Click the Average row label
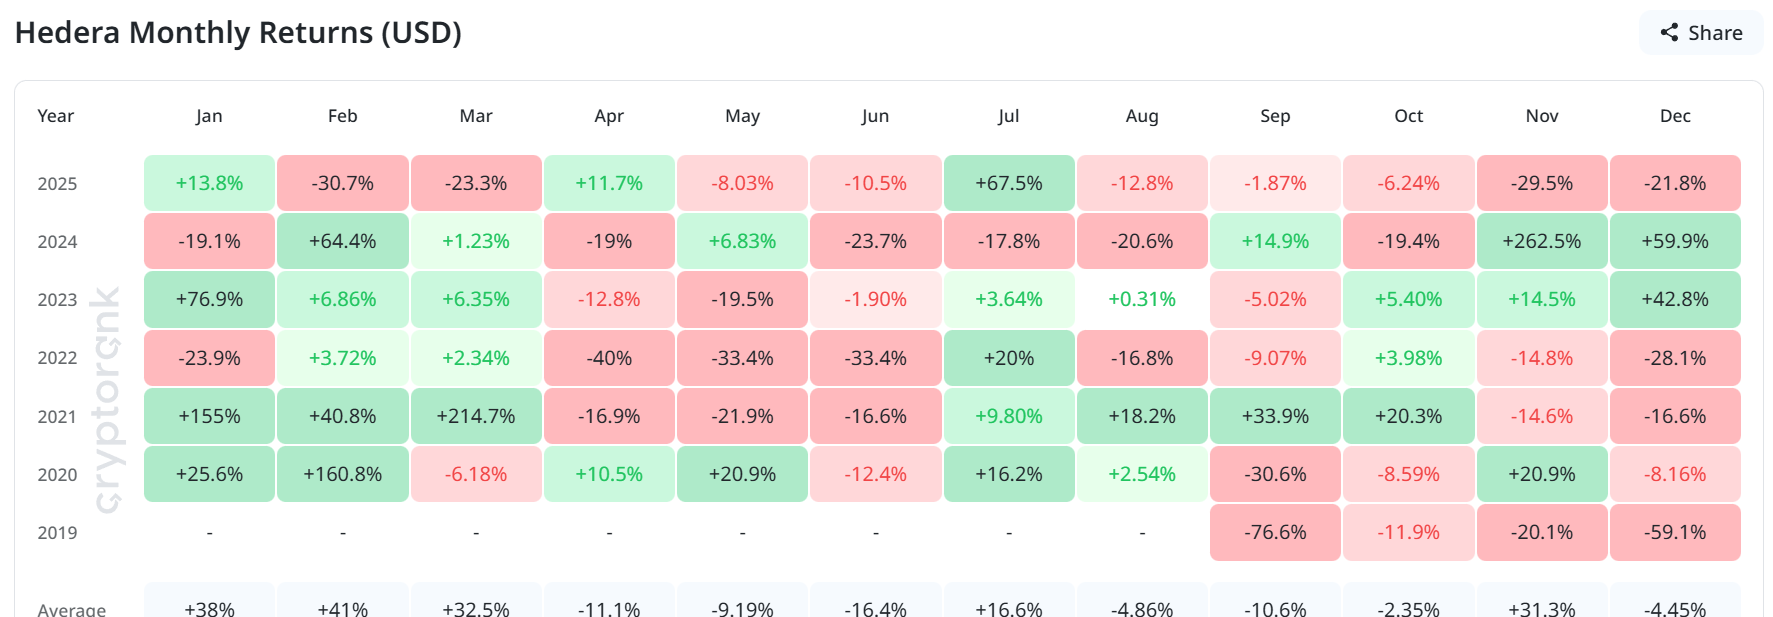 tap(70, 608)
